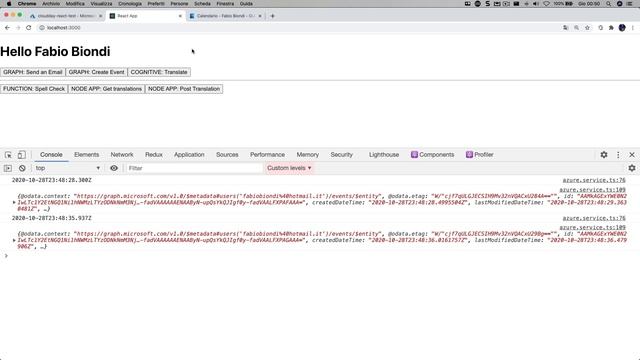Image resolution: width=640 pixels, height=360 pixels.
Task: Go forward in browser history
Action: pyautogui.click(x=18, y=28)
